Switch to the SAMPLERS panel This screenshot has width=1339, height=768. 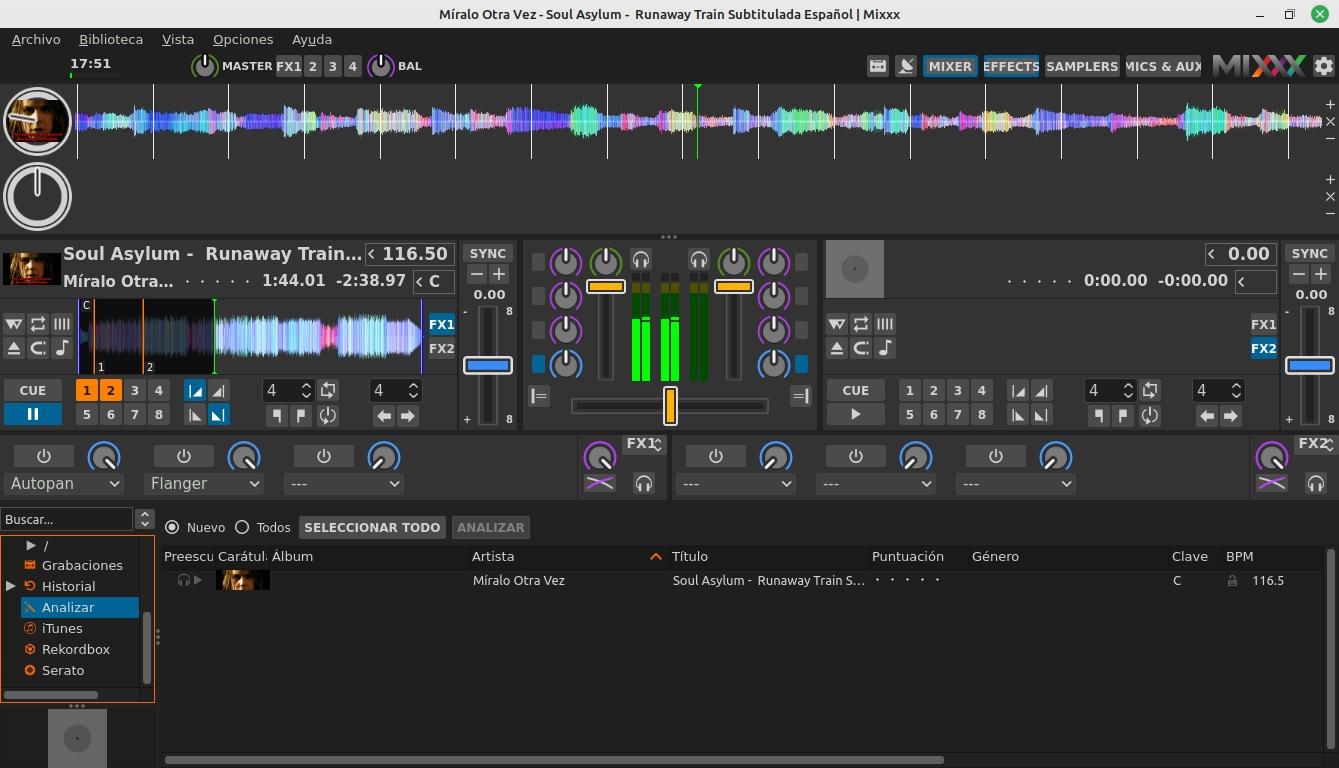pyautogui.click(x=1081, y=66)
